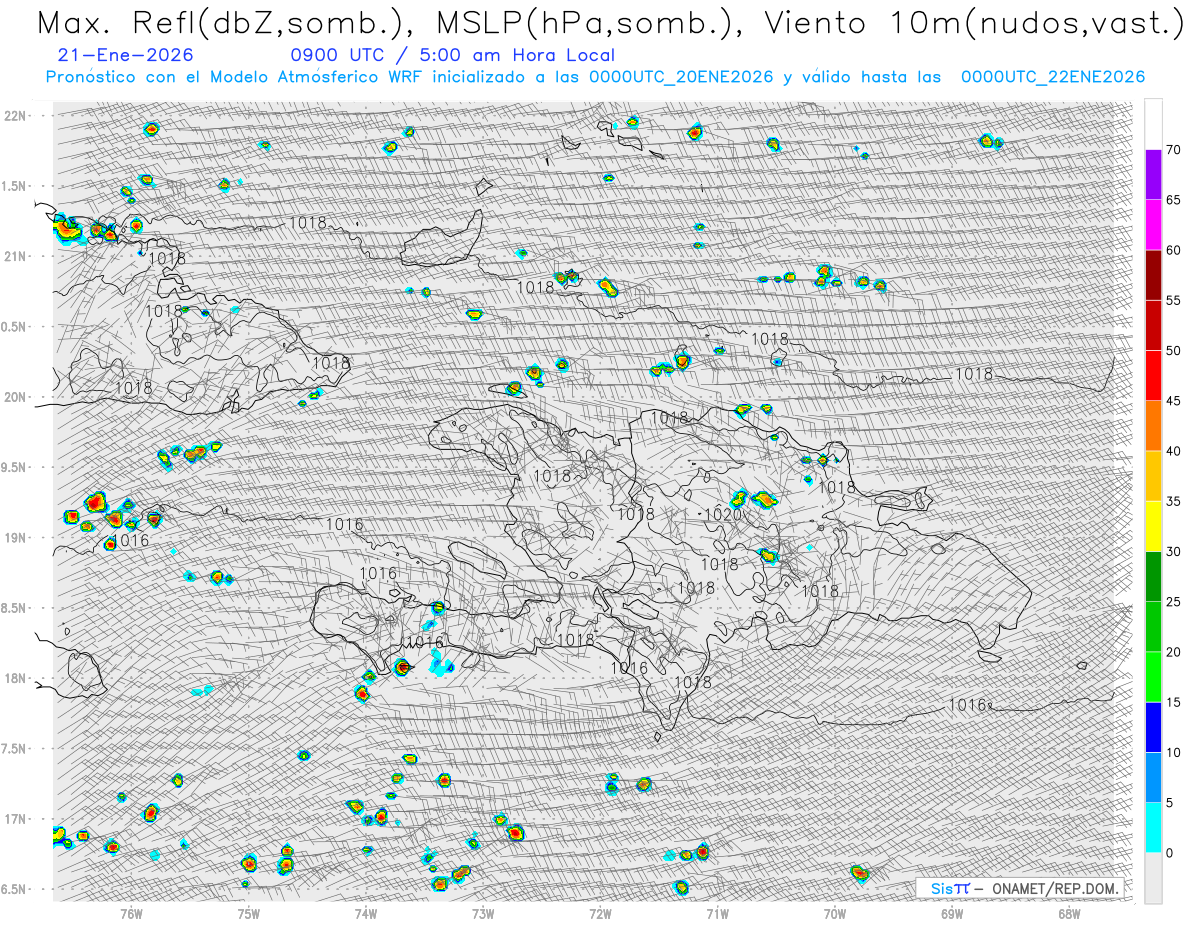
Task: Click the '21N' latitude label
Action: pos(14,256)
